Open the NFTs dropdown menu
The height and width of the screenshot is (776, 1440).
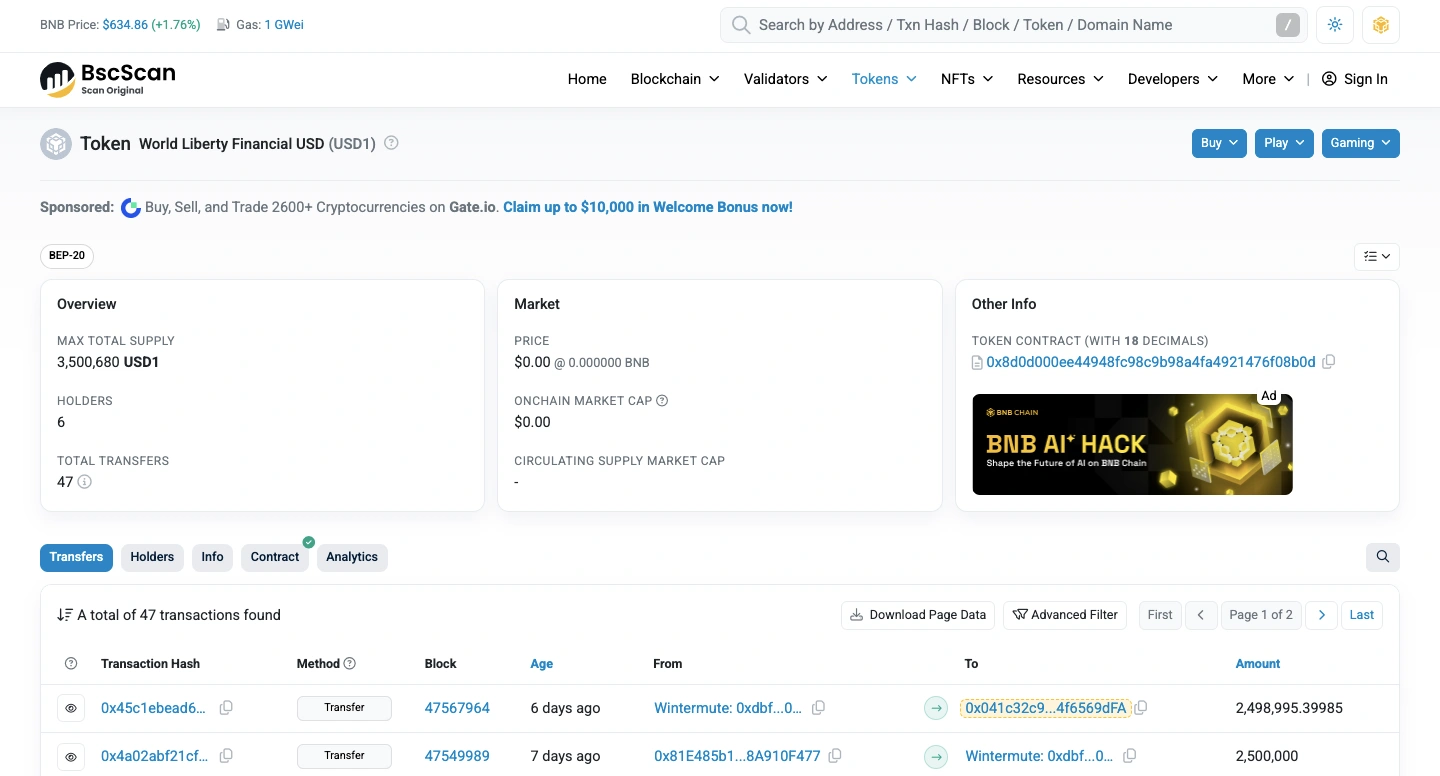(x=967, y=79)
